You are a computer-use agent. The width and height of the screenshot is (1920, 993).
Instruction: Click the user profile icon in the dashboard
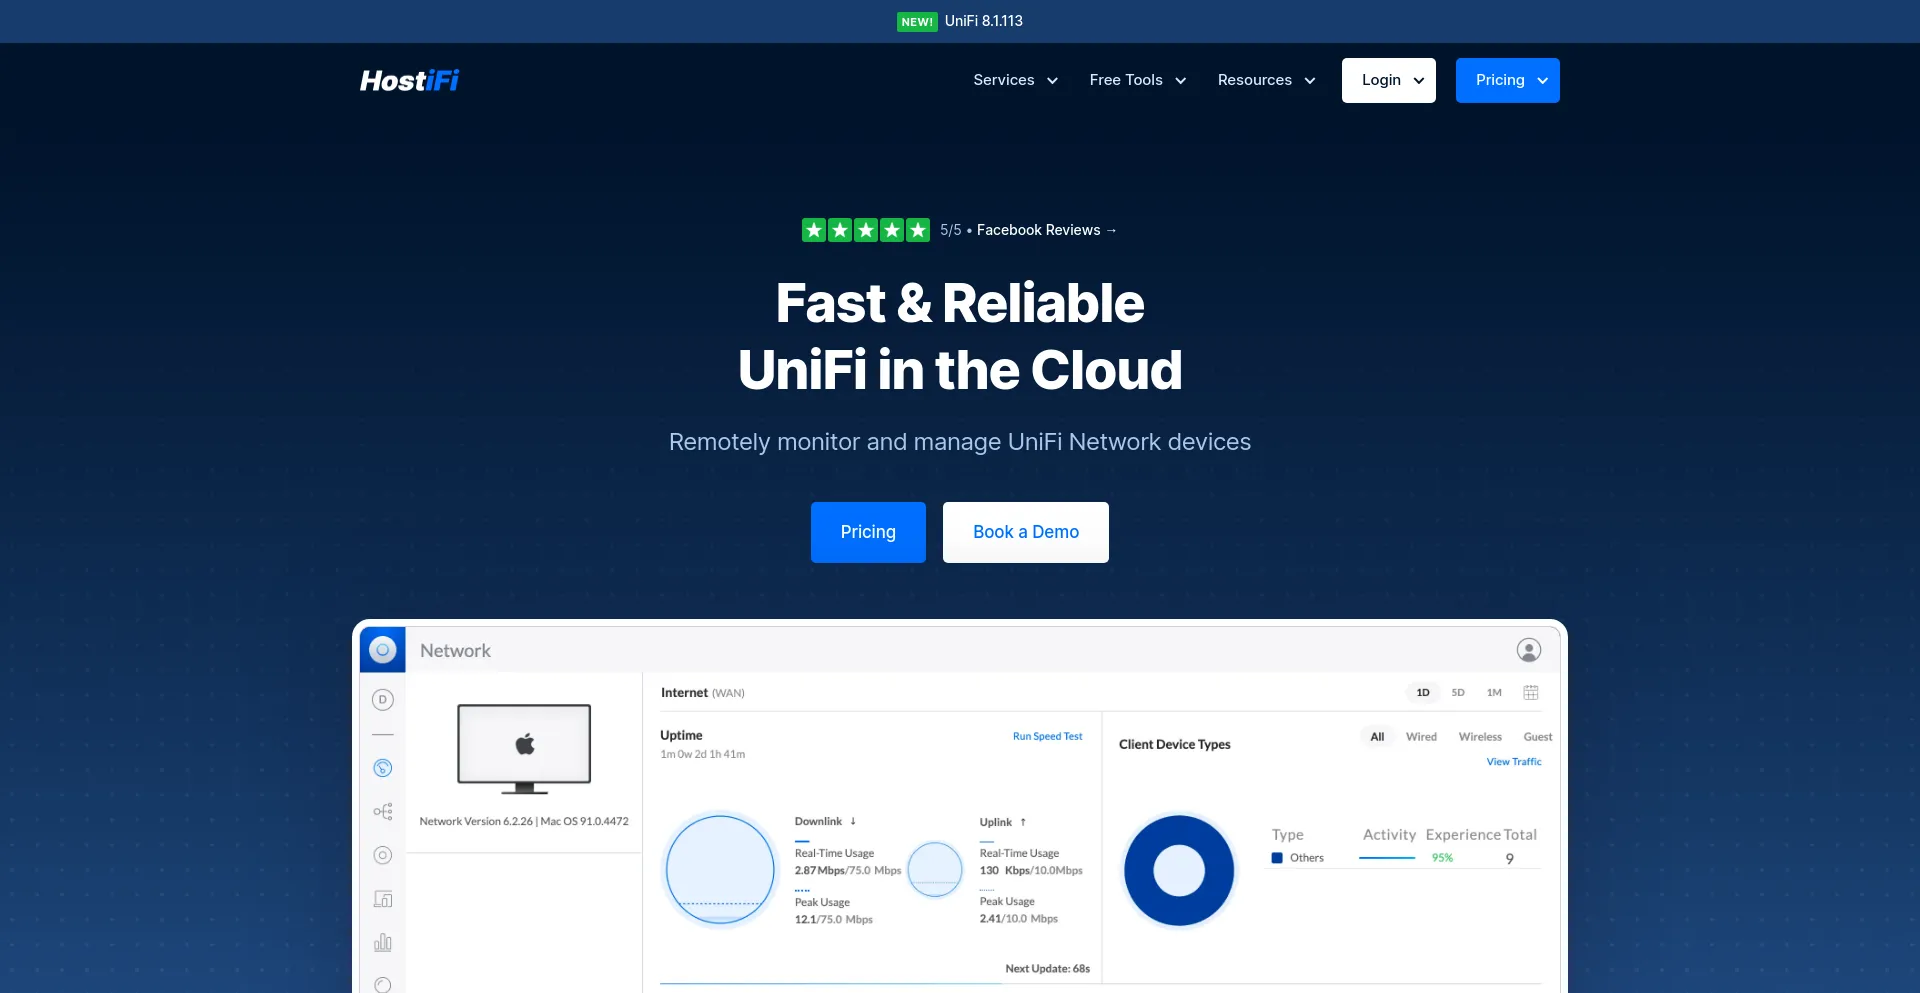pos(1529,650)
